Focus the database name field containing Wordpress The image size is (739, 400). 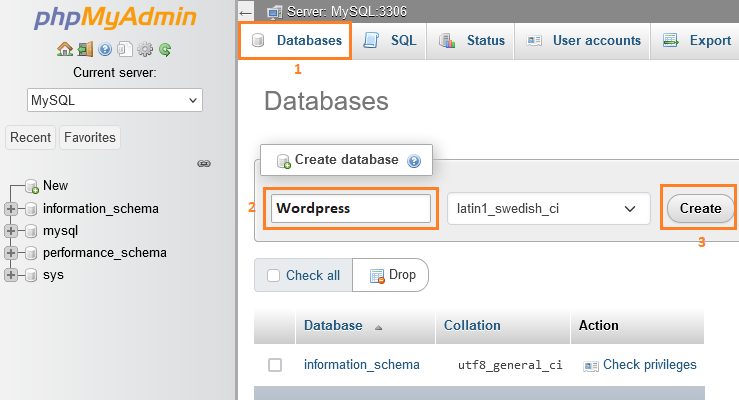coord(351,208)
